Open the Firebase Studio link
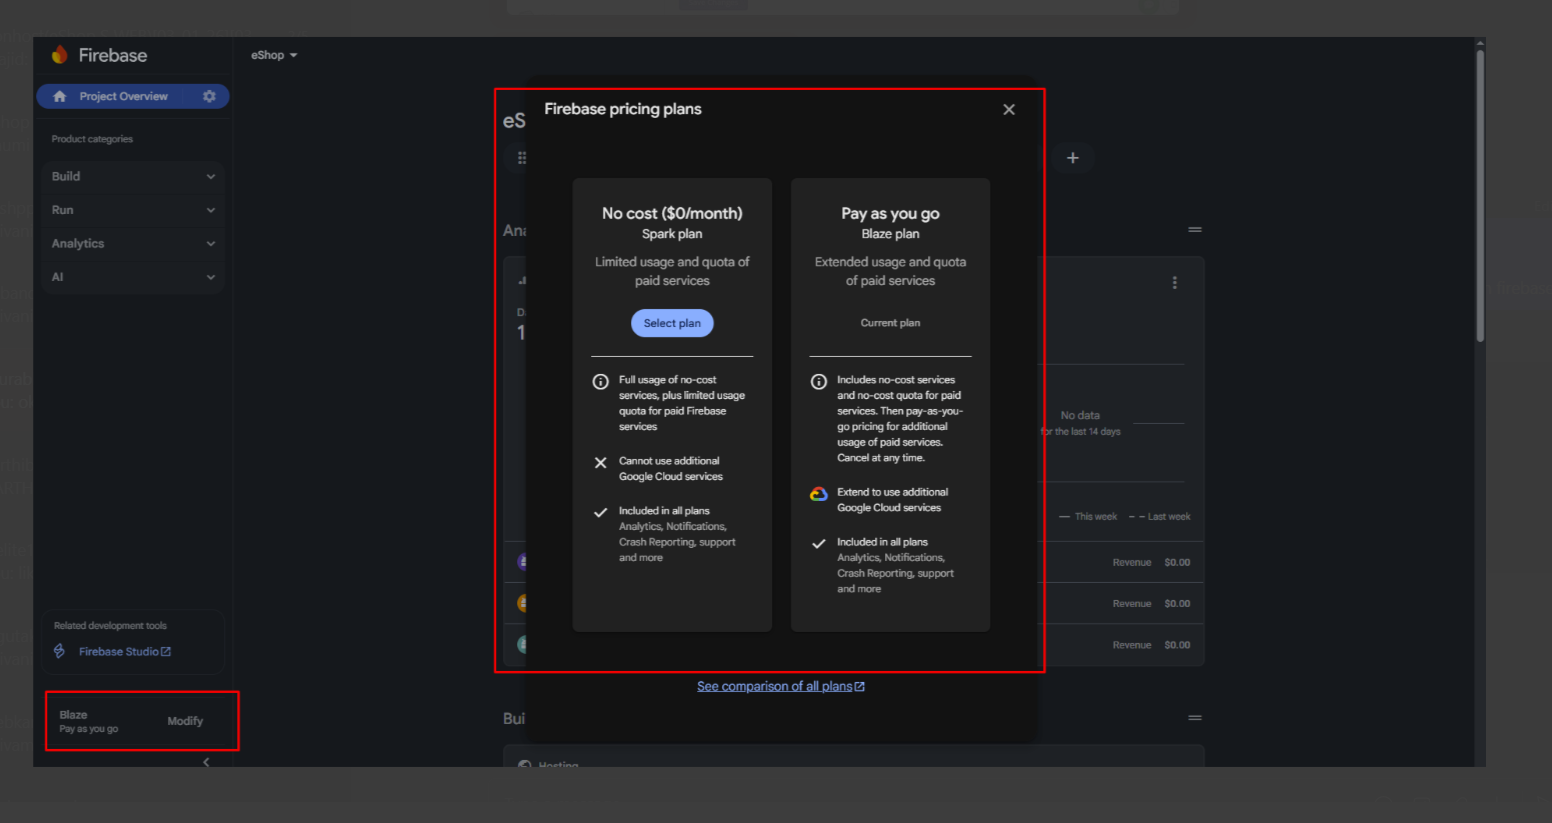Image resolution: width=1552 pixels, height=823 pixels. [x=125, y=651]
